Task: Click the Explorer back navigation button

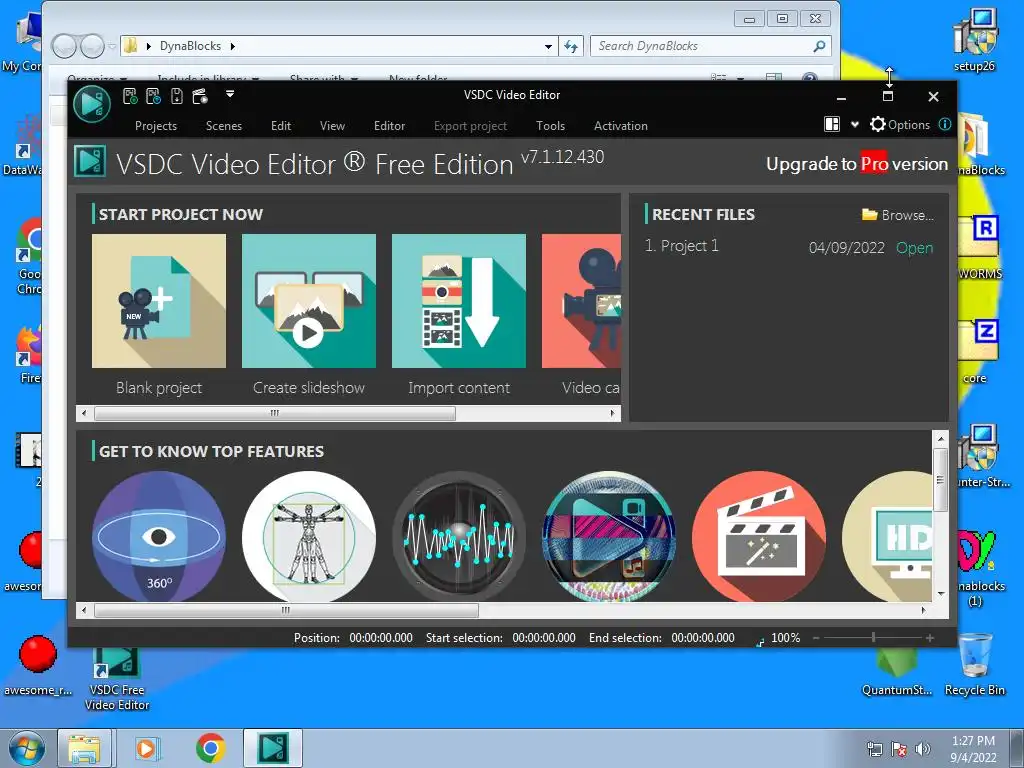Action: 65,46
